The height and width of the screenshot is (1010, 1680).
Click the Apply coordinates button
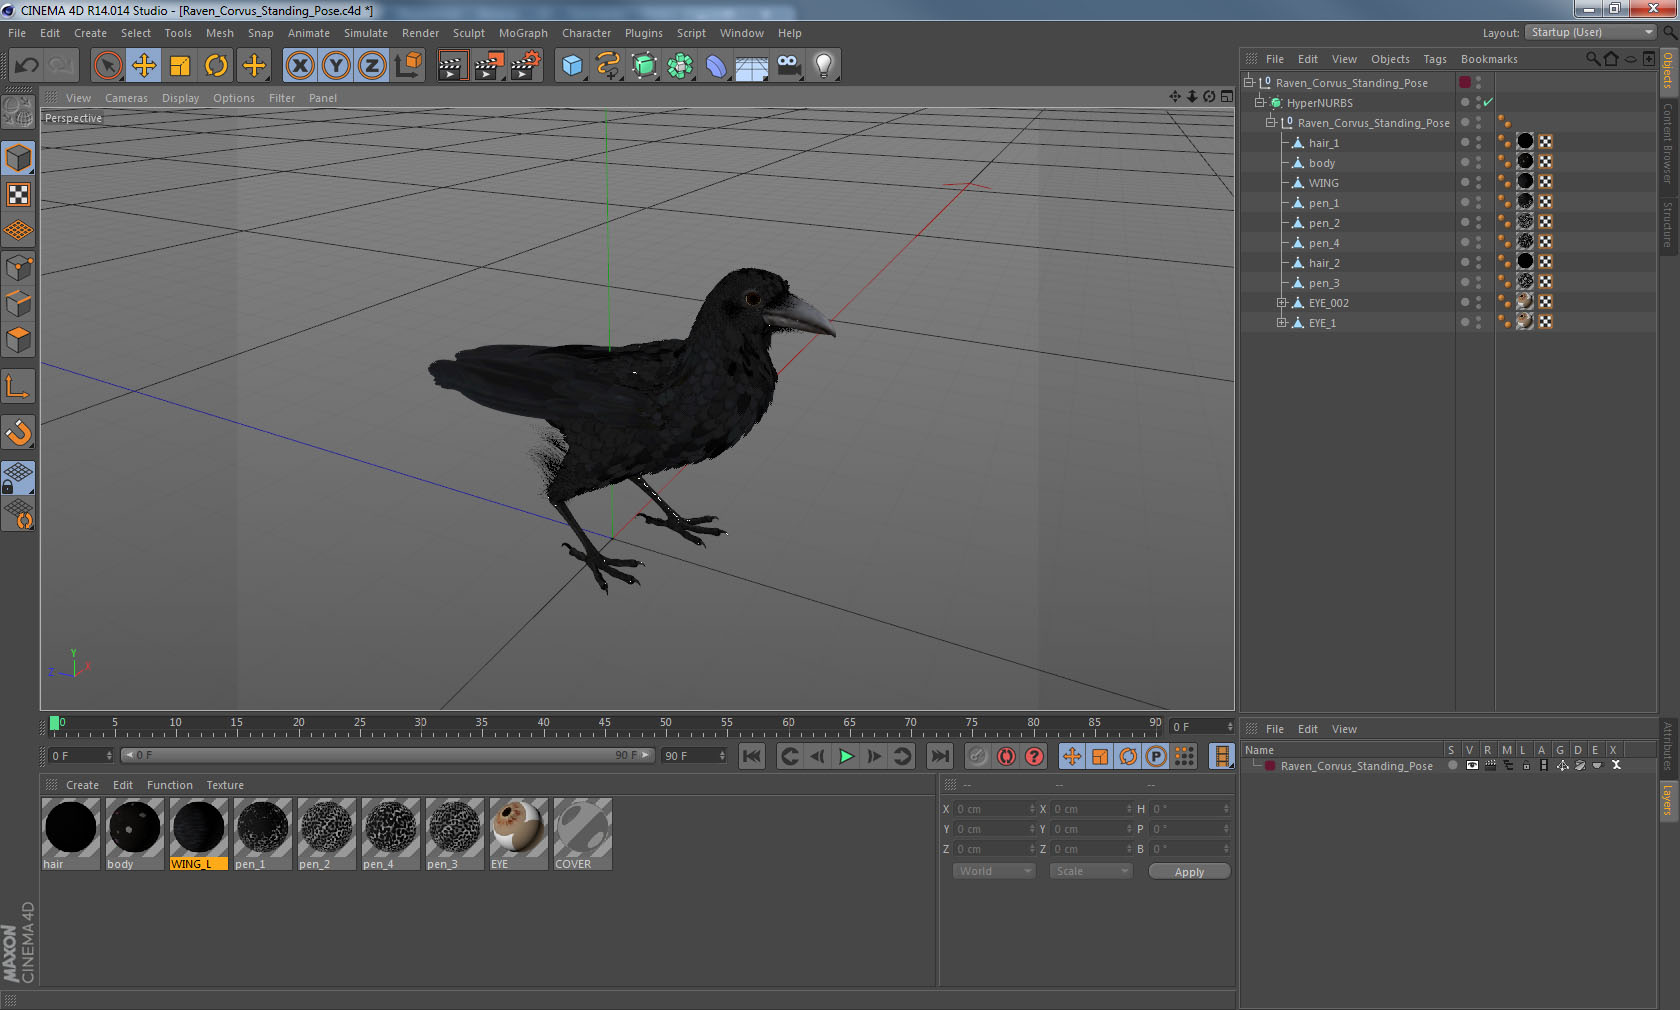[x=1189, y=872]
